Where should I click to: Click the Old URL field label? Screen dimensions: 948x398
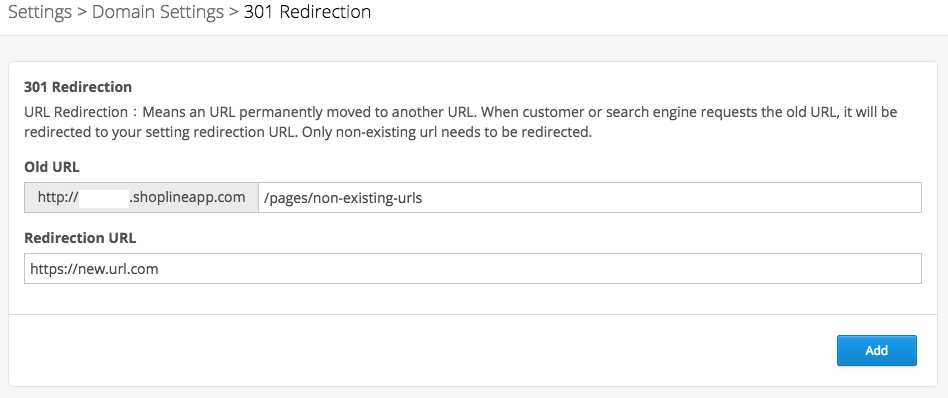coord(51,166)
